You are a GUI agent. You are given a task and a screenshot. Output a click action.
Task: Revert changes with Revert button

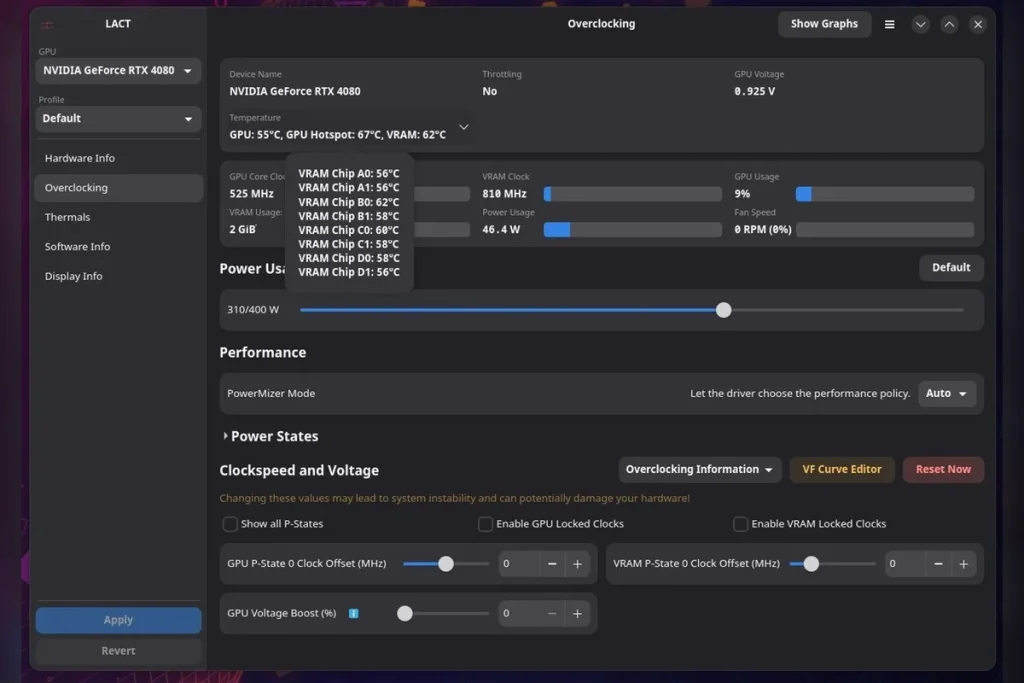[118, 650]
